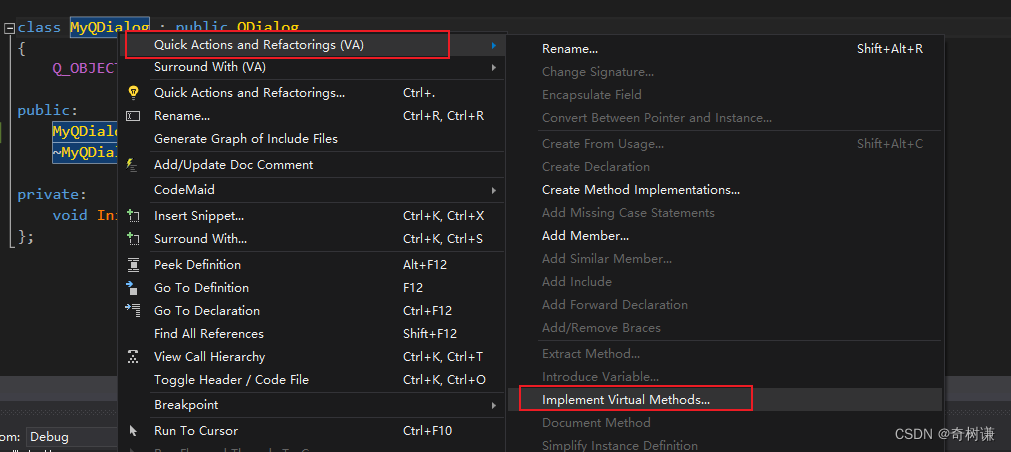Click the lightbulb Quick Actions icon
The width and height of the screenshot is (1011, 452).
(133, 93)
